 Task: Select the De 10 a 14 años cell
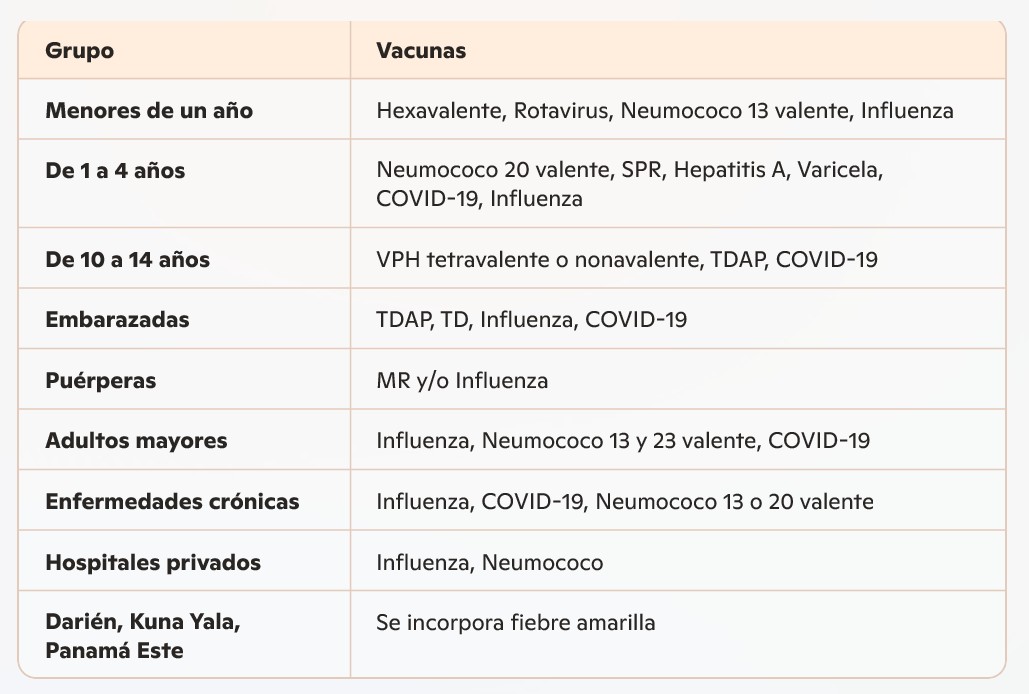click(x=127, y=260)
